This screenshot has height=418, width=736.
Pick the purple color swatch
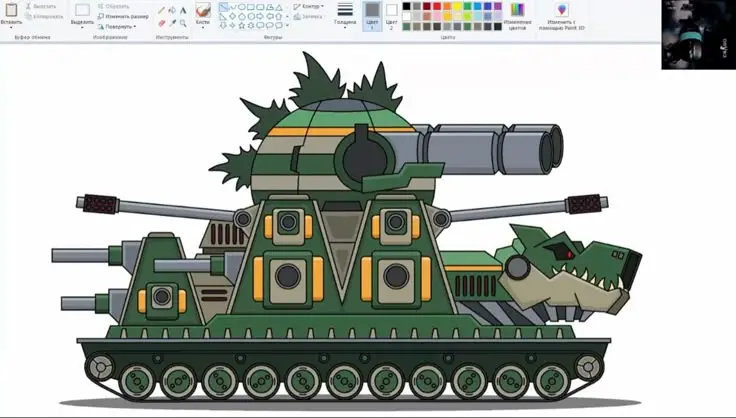(498, 7)
